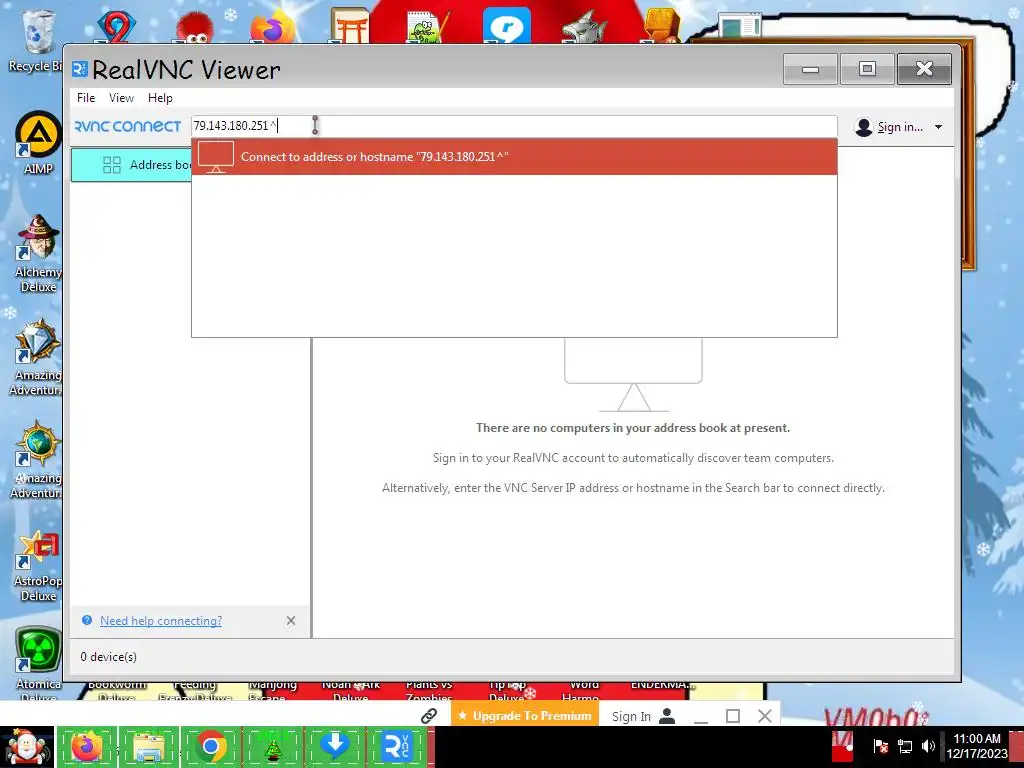This screenshot has width=1024, height=768.
Task: Click the Address book grid icon
Action: [112, 165]
